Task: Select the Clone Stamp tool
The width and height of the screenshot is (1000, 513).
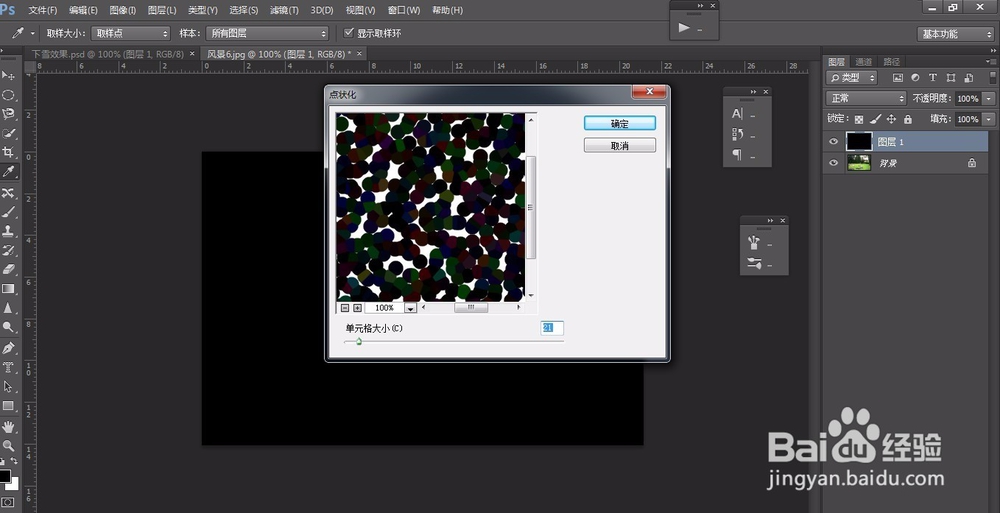Action: (x=8, y=231)
